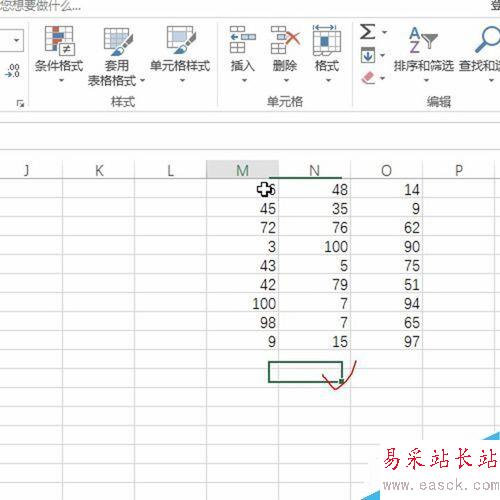This screenshot has height=500, width=500.
Task: Click the Format as Table (套用表格格式) icon
Action: [x=118, y=41]
